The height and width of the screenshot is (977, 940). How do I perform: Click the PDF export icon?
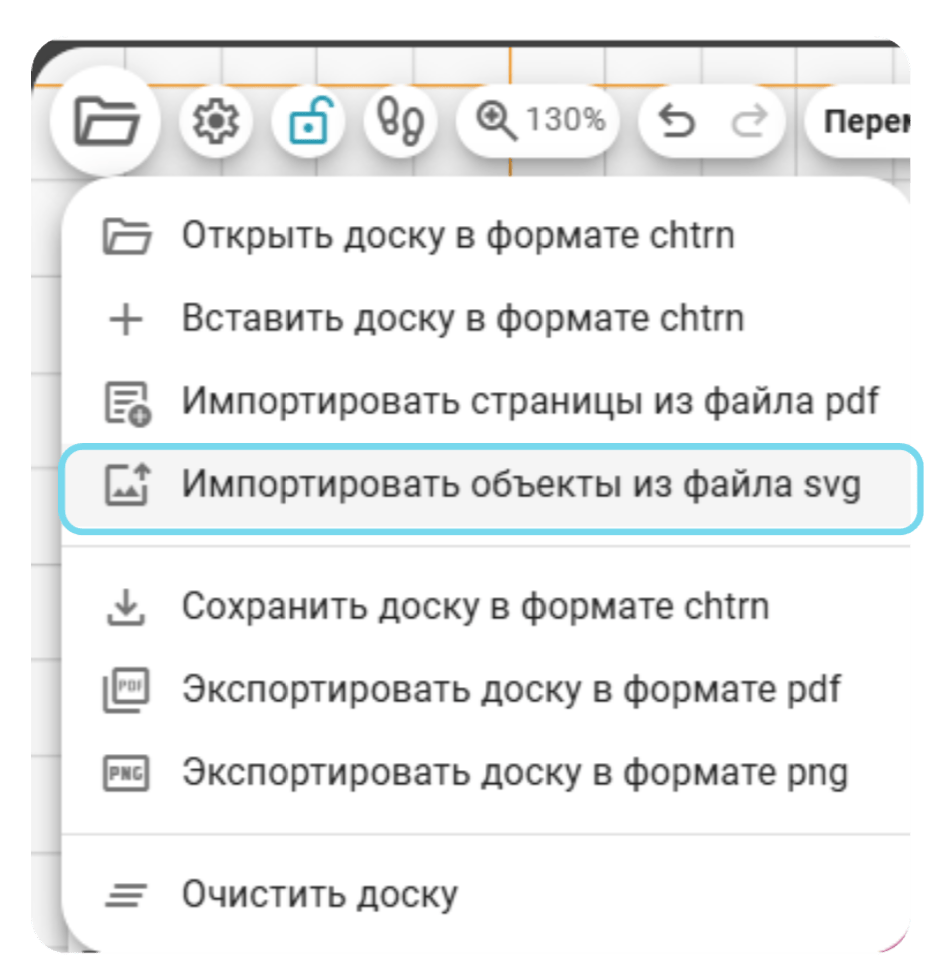[x=126, y=690]
